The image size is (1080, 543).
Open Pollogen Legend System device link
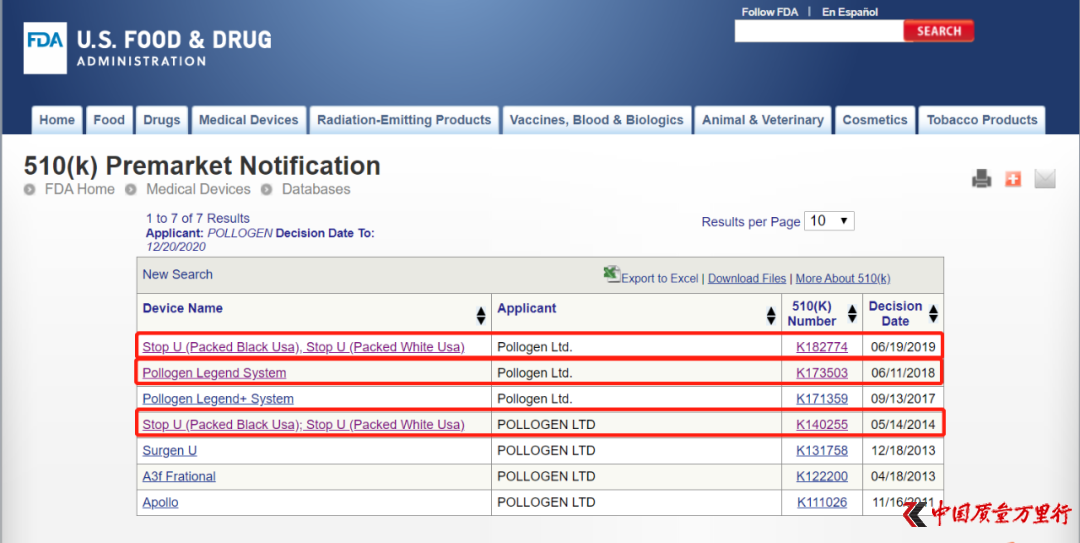coord(214,373)
